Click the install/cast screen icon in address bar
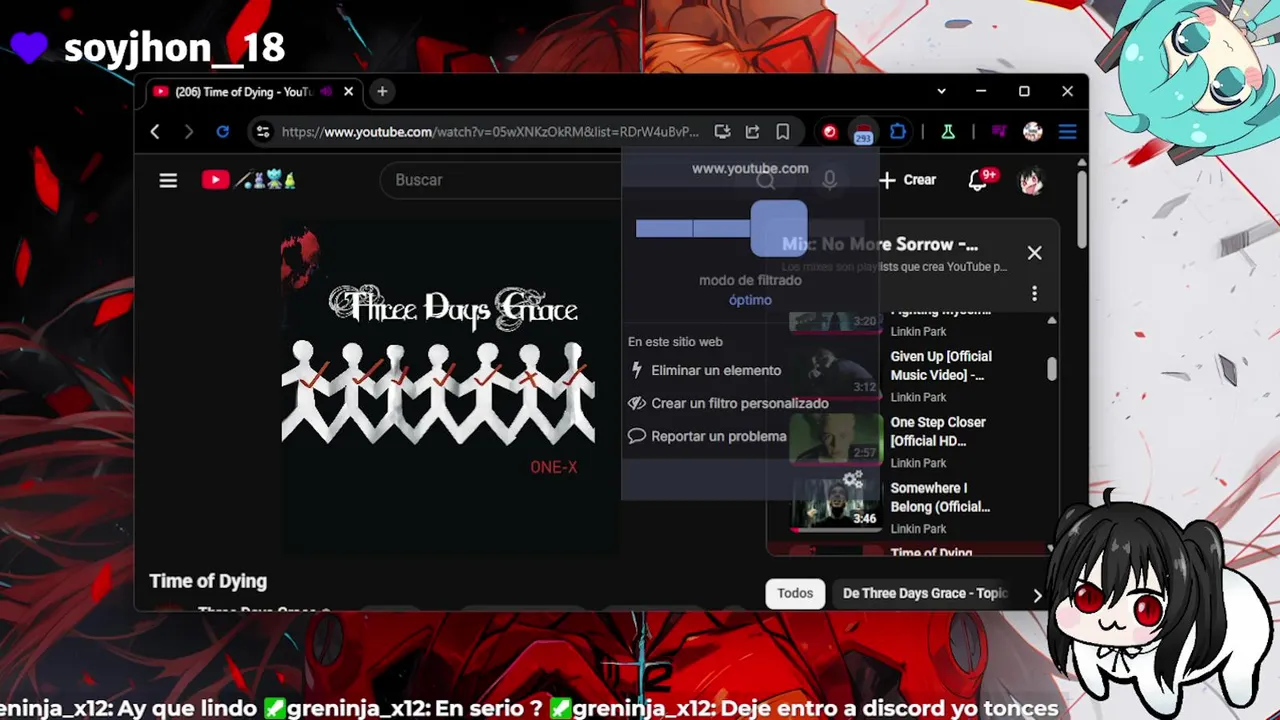 (x=722, y=132)
